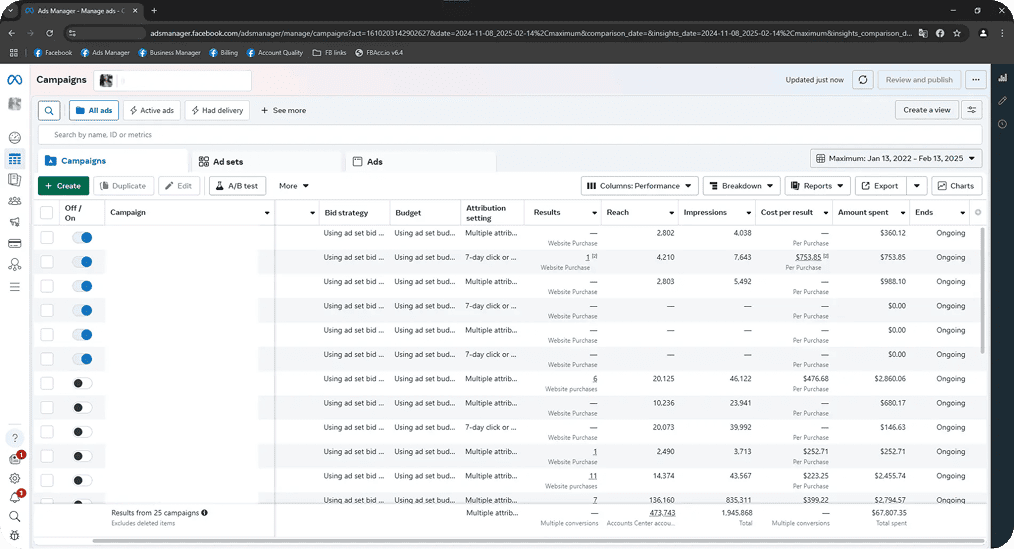Open the filter settings icon beside Create a view
This screenshot has width=1014, height=549.
tap(971, 110)
